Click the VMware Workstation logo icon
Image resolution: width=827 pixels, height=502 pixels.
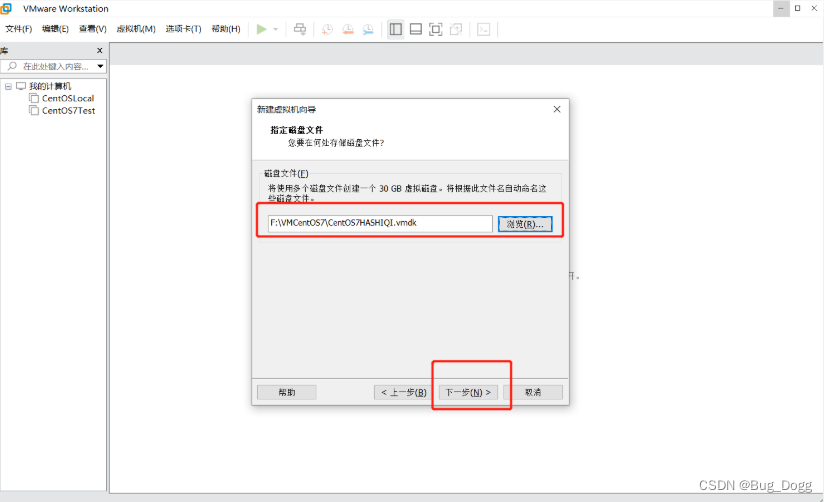click(6, 8)
